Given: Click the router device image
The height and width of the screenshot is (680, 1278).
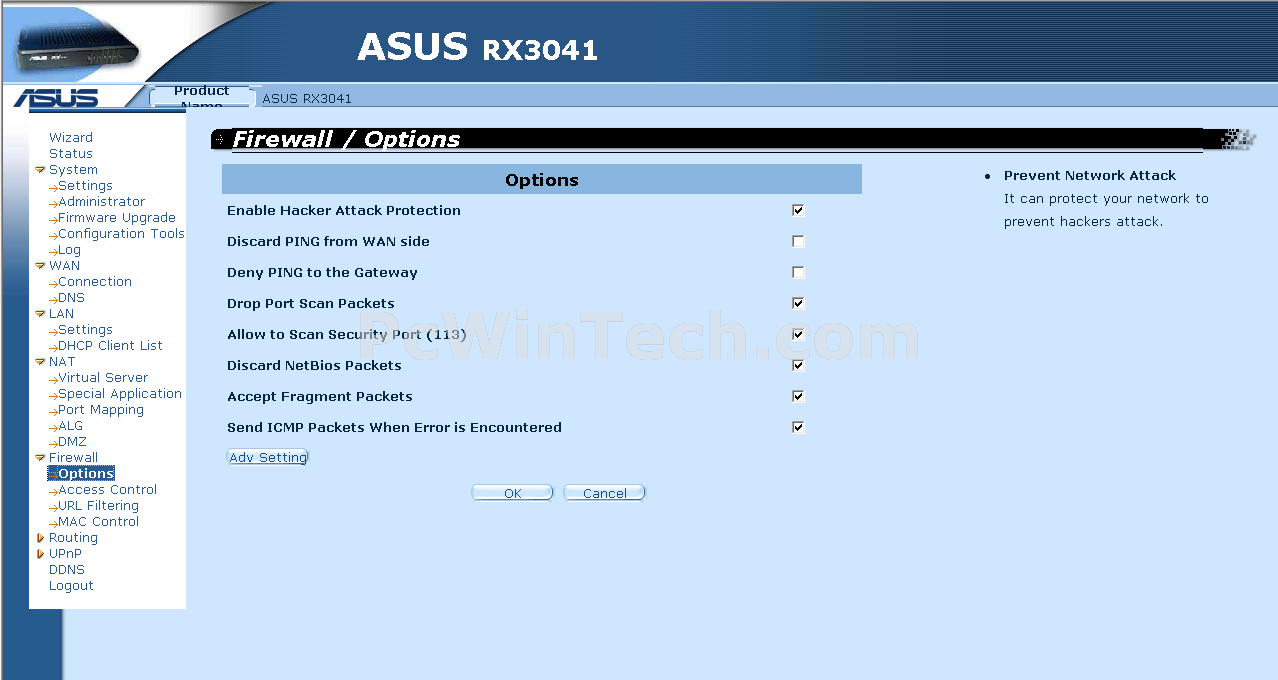Looking at the screenshot, I should tap(78, 47).
